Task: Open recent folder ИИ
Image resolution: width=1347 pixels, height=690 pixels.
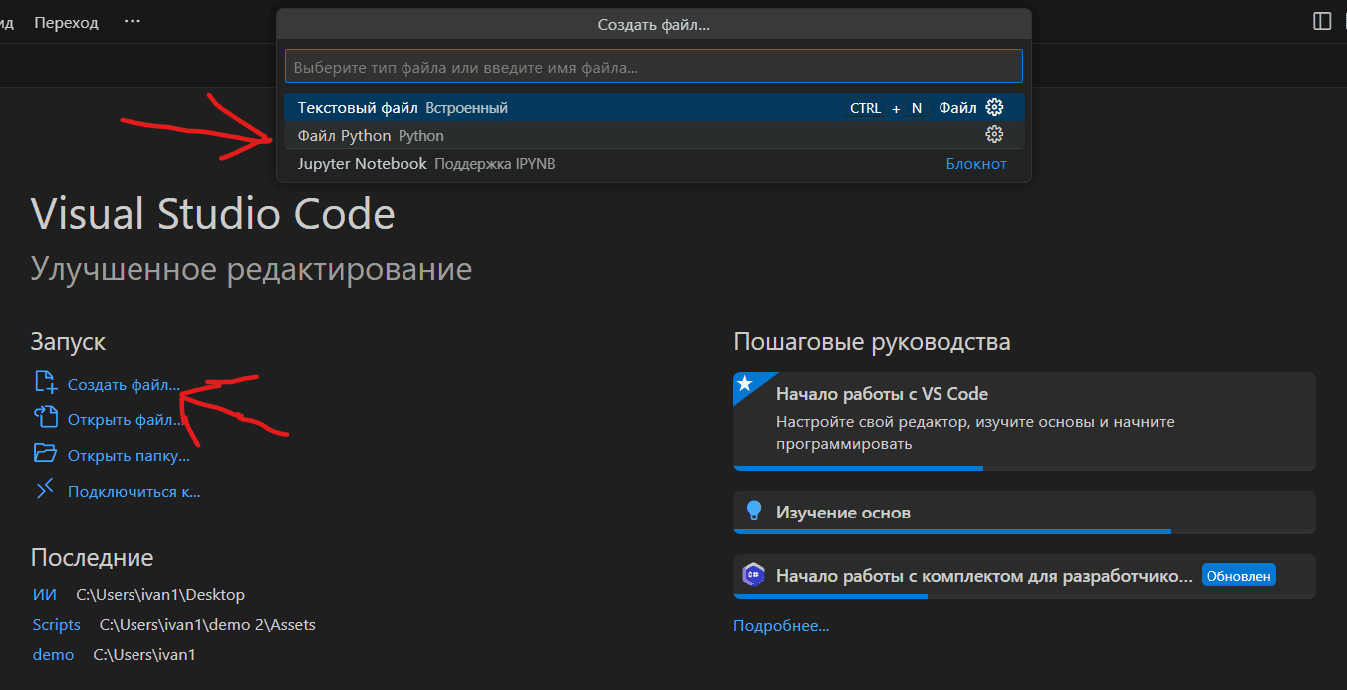Action: [44, 594]
